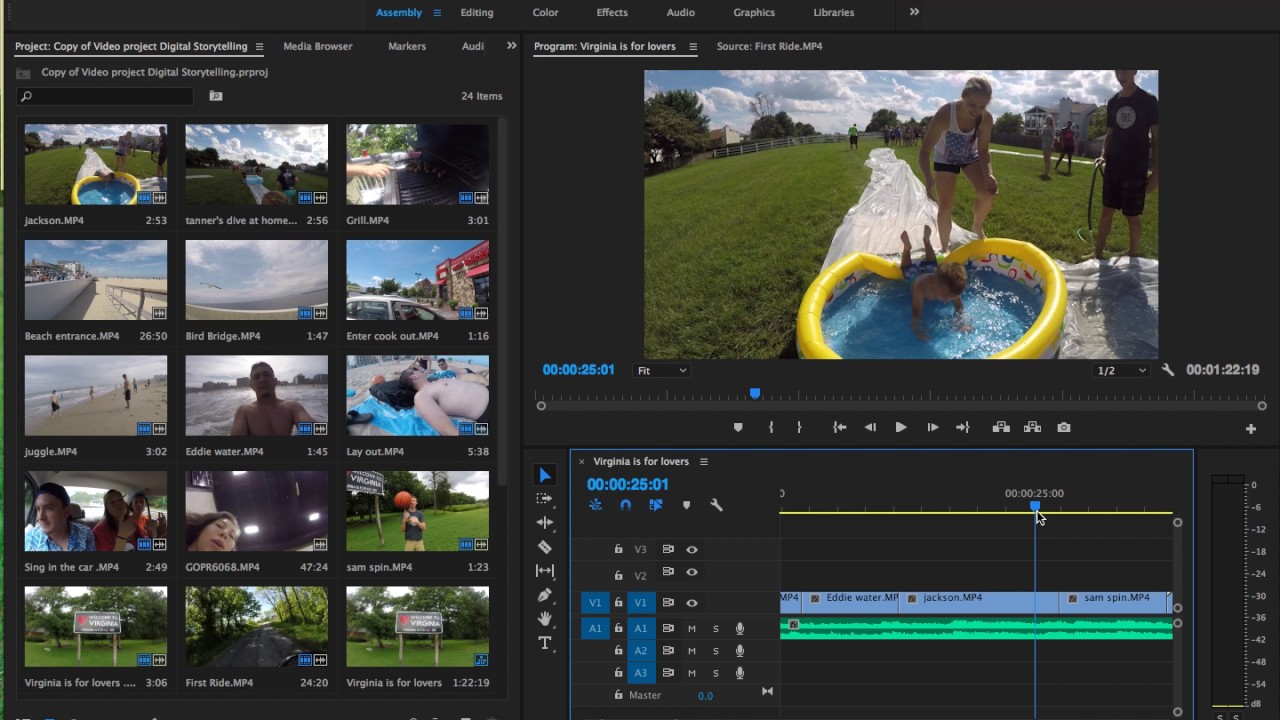Add a marker in Program monitor

pyautogui.click(x=738, y=427)
